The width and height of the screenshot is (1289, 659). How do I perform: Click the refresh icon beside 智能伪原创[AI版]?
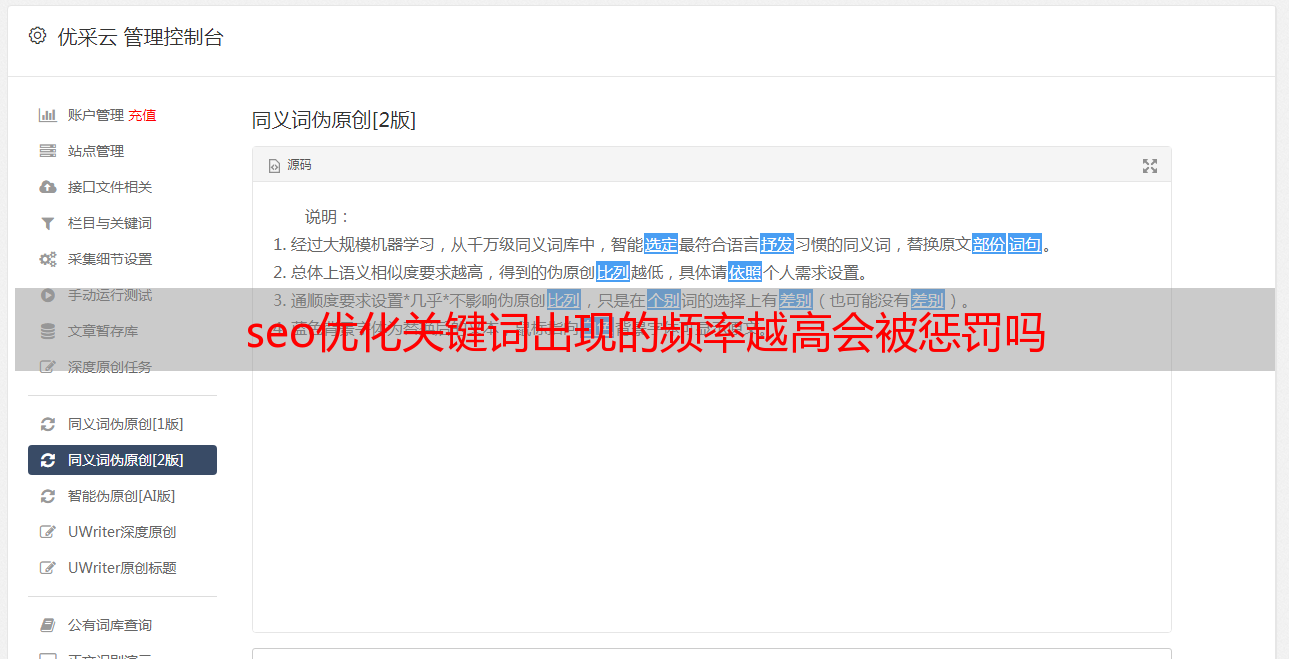[x=47, y=496]
